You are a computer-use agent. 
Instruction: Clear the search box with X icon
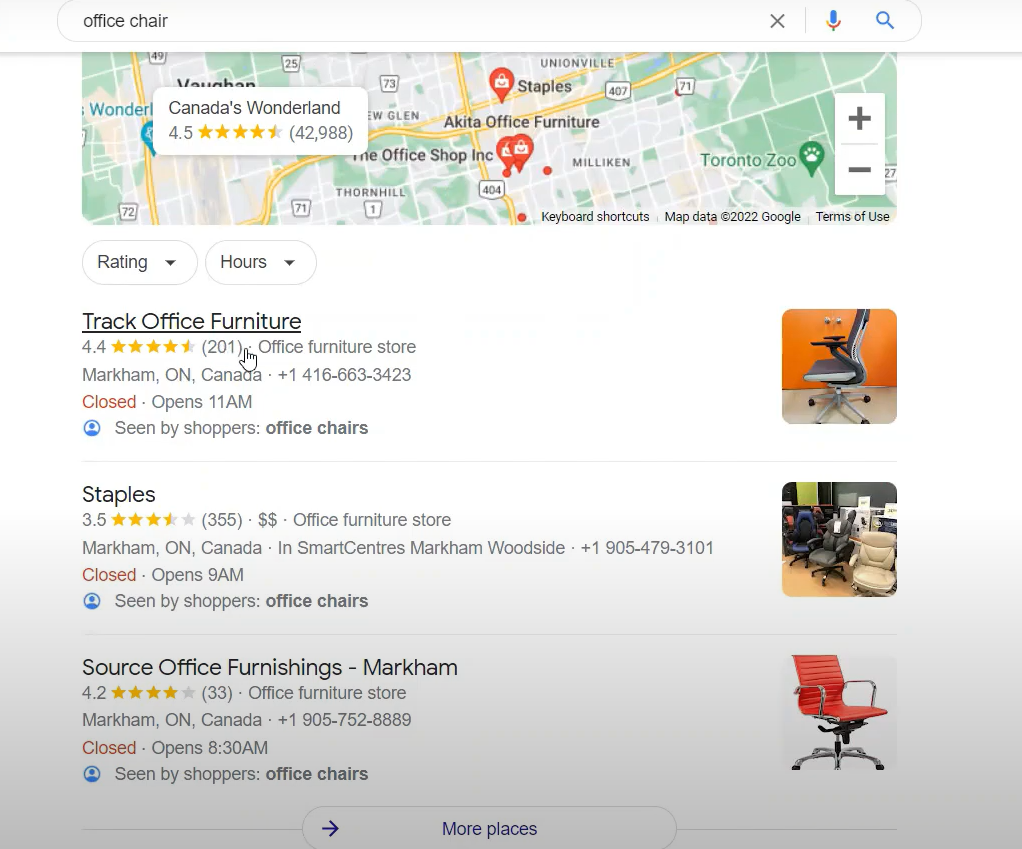tap(777, 21)
